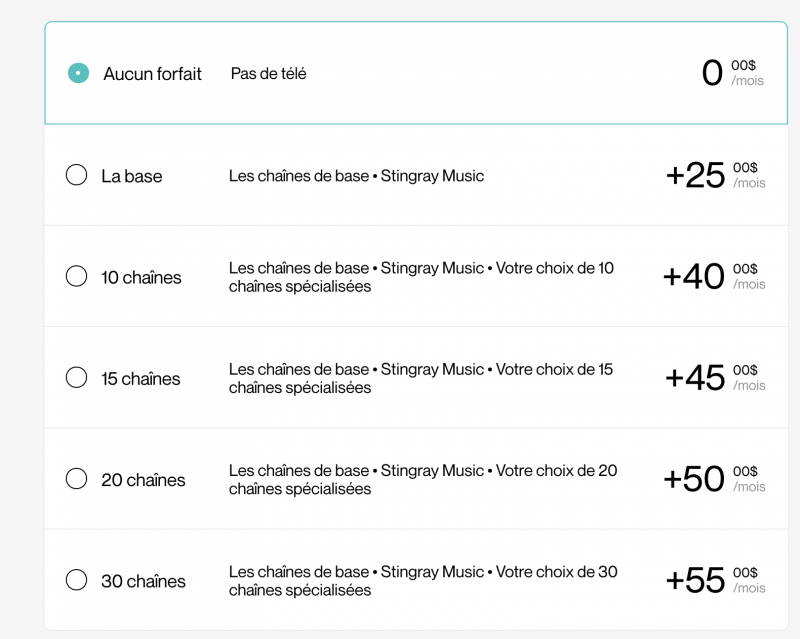
Task: Click the 20 chaînes plan label
Action: pyautogui.click(x=143, y=480)
